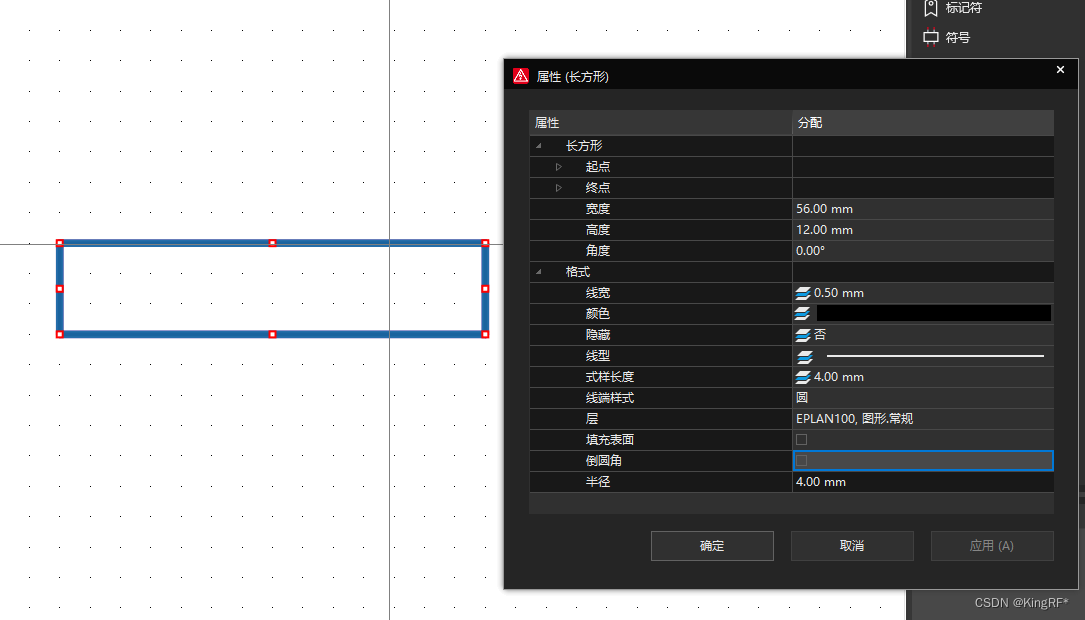The image size is (1085, 620).
Task: Select the 角度 property label
Action: click(x=598, y=251)
